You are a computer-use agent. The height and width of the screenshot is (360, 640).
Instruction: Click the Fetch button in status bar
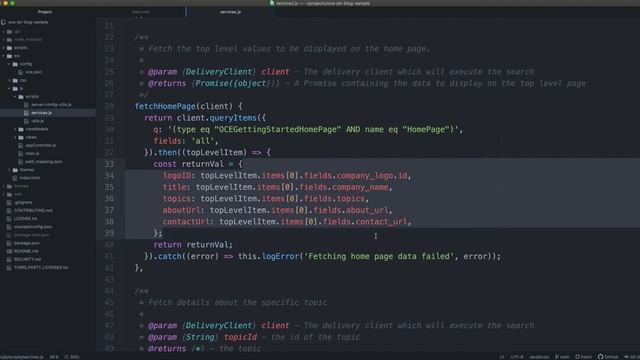[583, 357]
